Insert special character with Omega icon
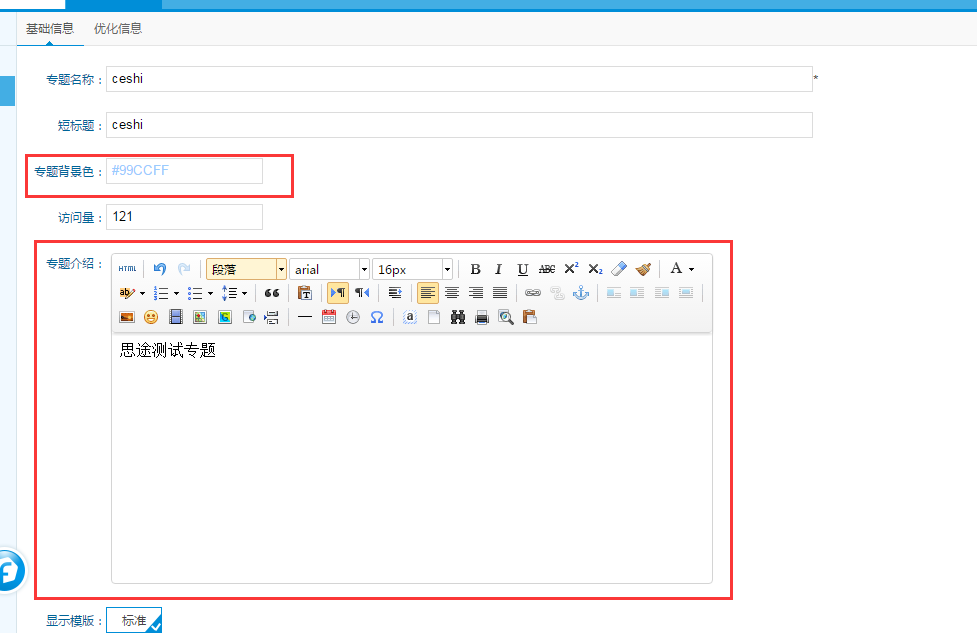This screenshot has width=977, height=633. (x=377, y=317)
